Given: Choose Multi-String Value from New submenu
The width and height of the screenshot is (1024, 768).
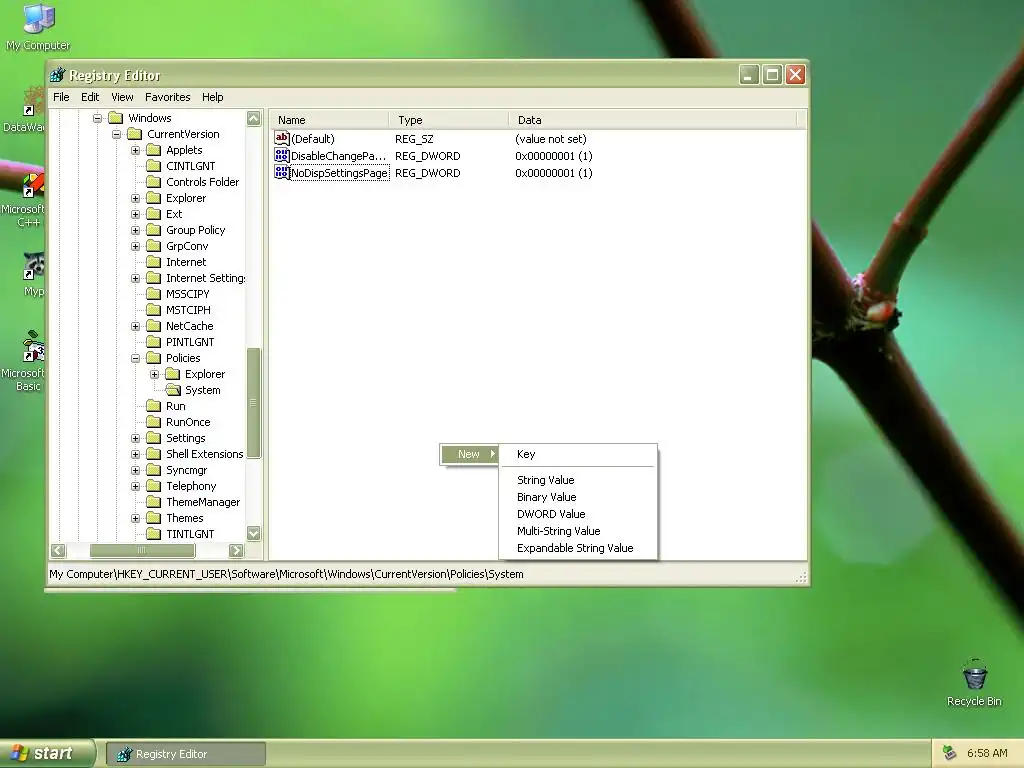Looking at the screenshot, I should 578,531.
